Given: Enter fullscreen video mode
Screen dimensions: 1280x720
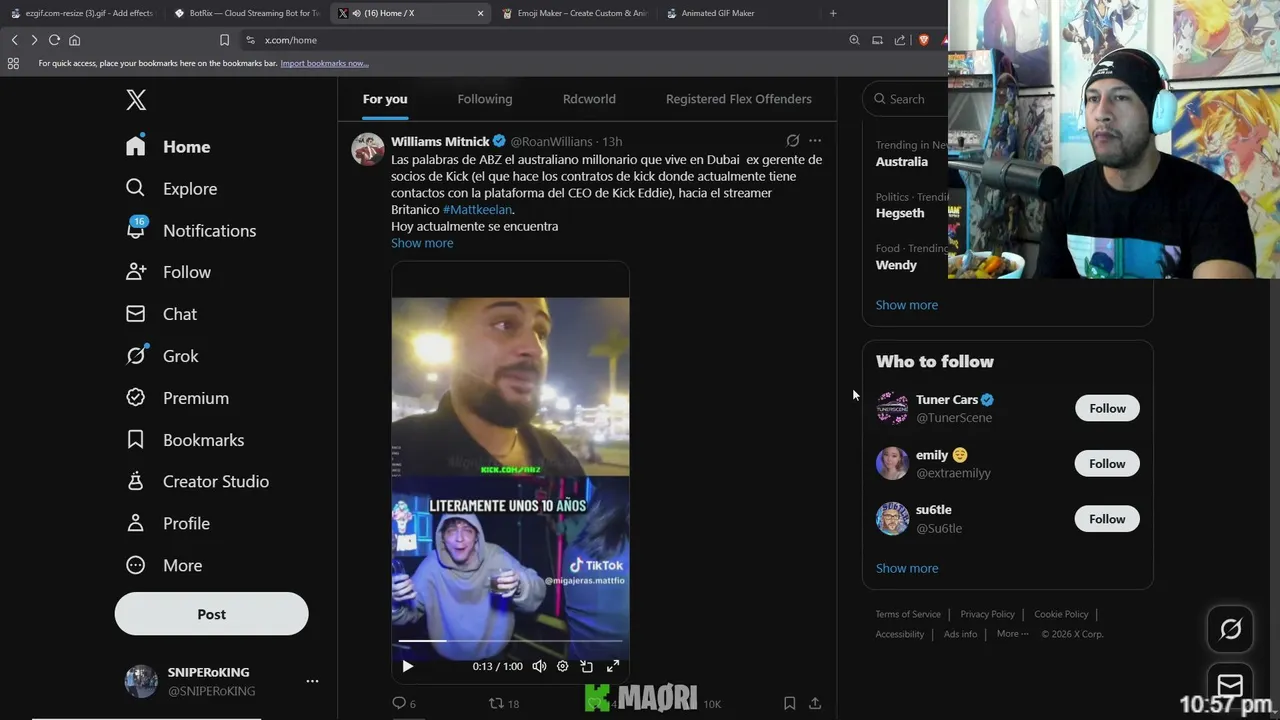Looking at the screenshot, I should [x=613, y=666].
